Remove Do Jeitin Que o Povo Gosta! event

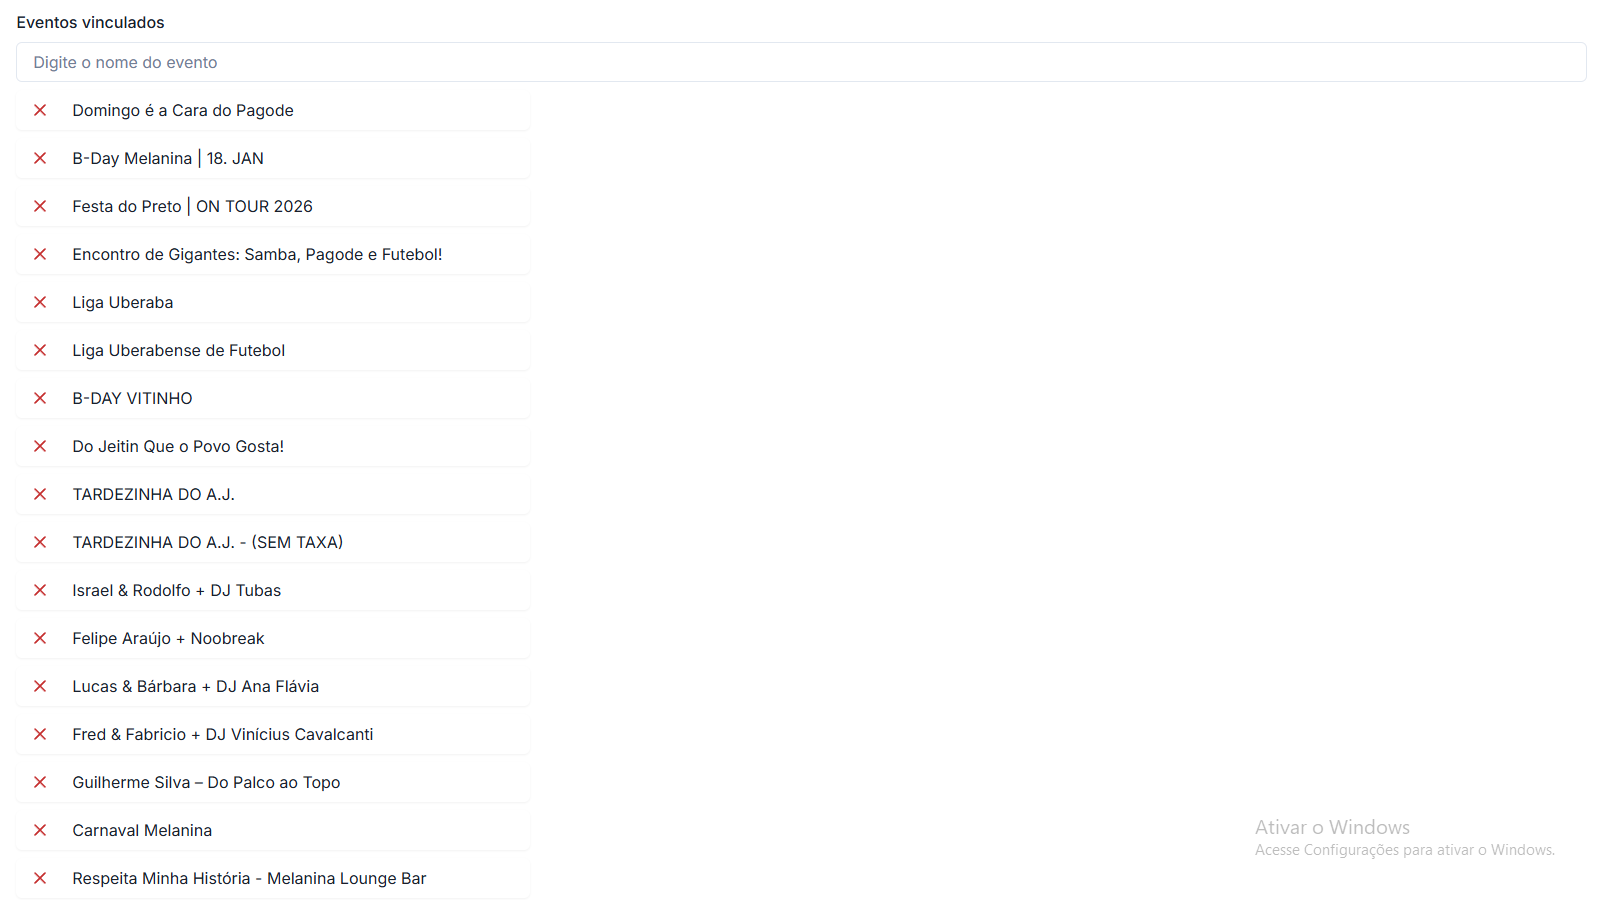pos(40,446)
